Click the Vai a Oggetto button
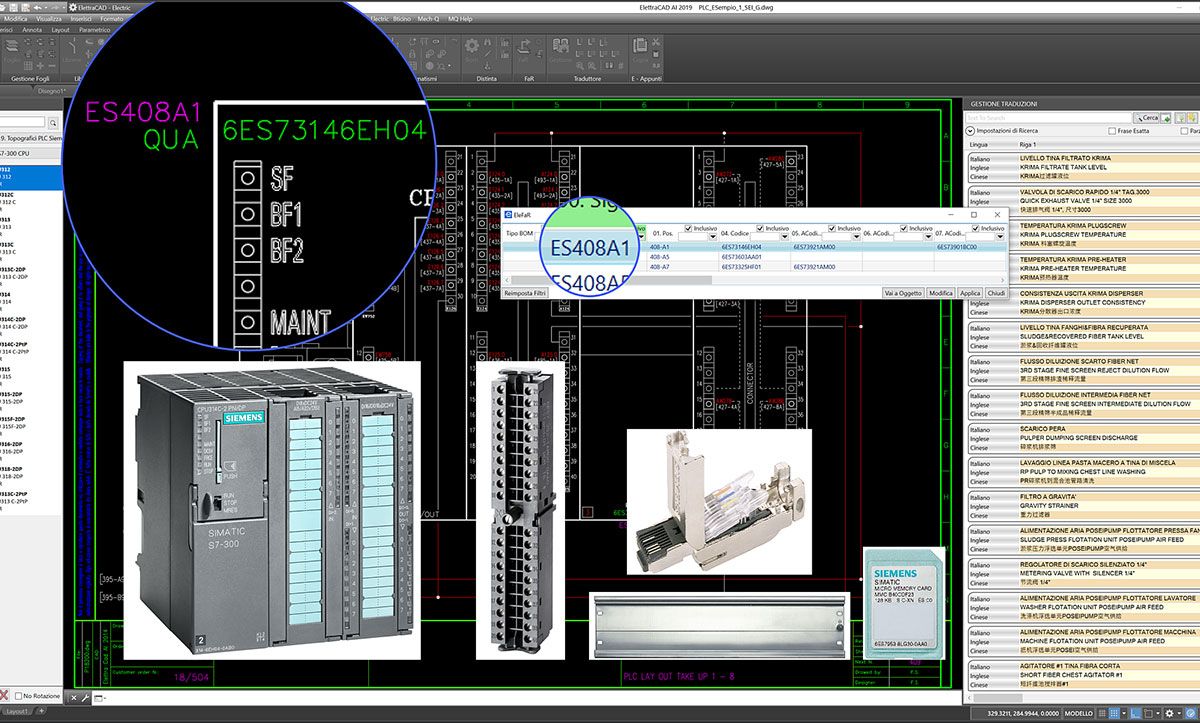1200x723 pixels. click(x=903, y=293)
